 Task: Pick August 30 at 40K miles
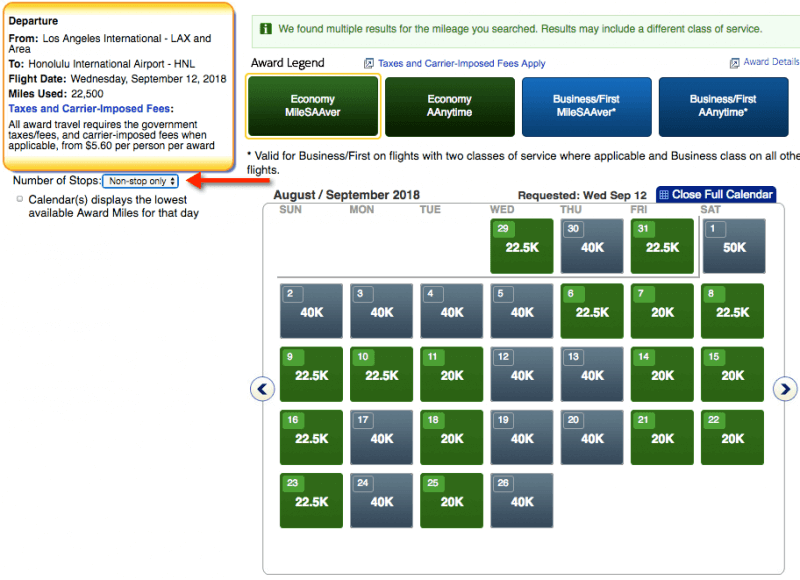coord(592,246)
